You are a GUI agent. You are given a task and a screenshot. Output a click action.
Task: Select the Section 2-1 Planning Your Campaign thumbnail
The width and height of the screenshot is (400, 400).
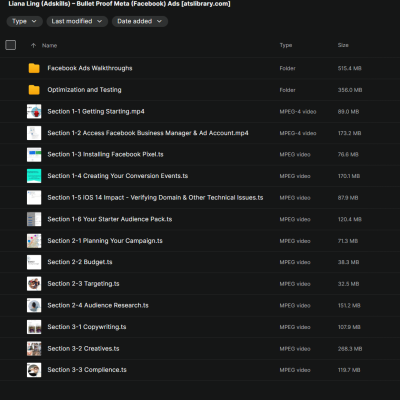tap(34, 241)
